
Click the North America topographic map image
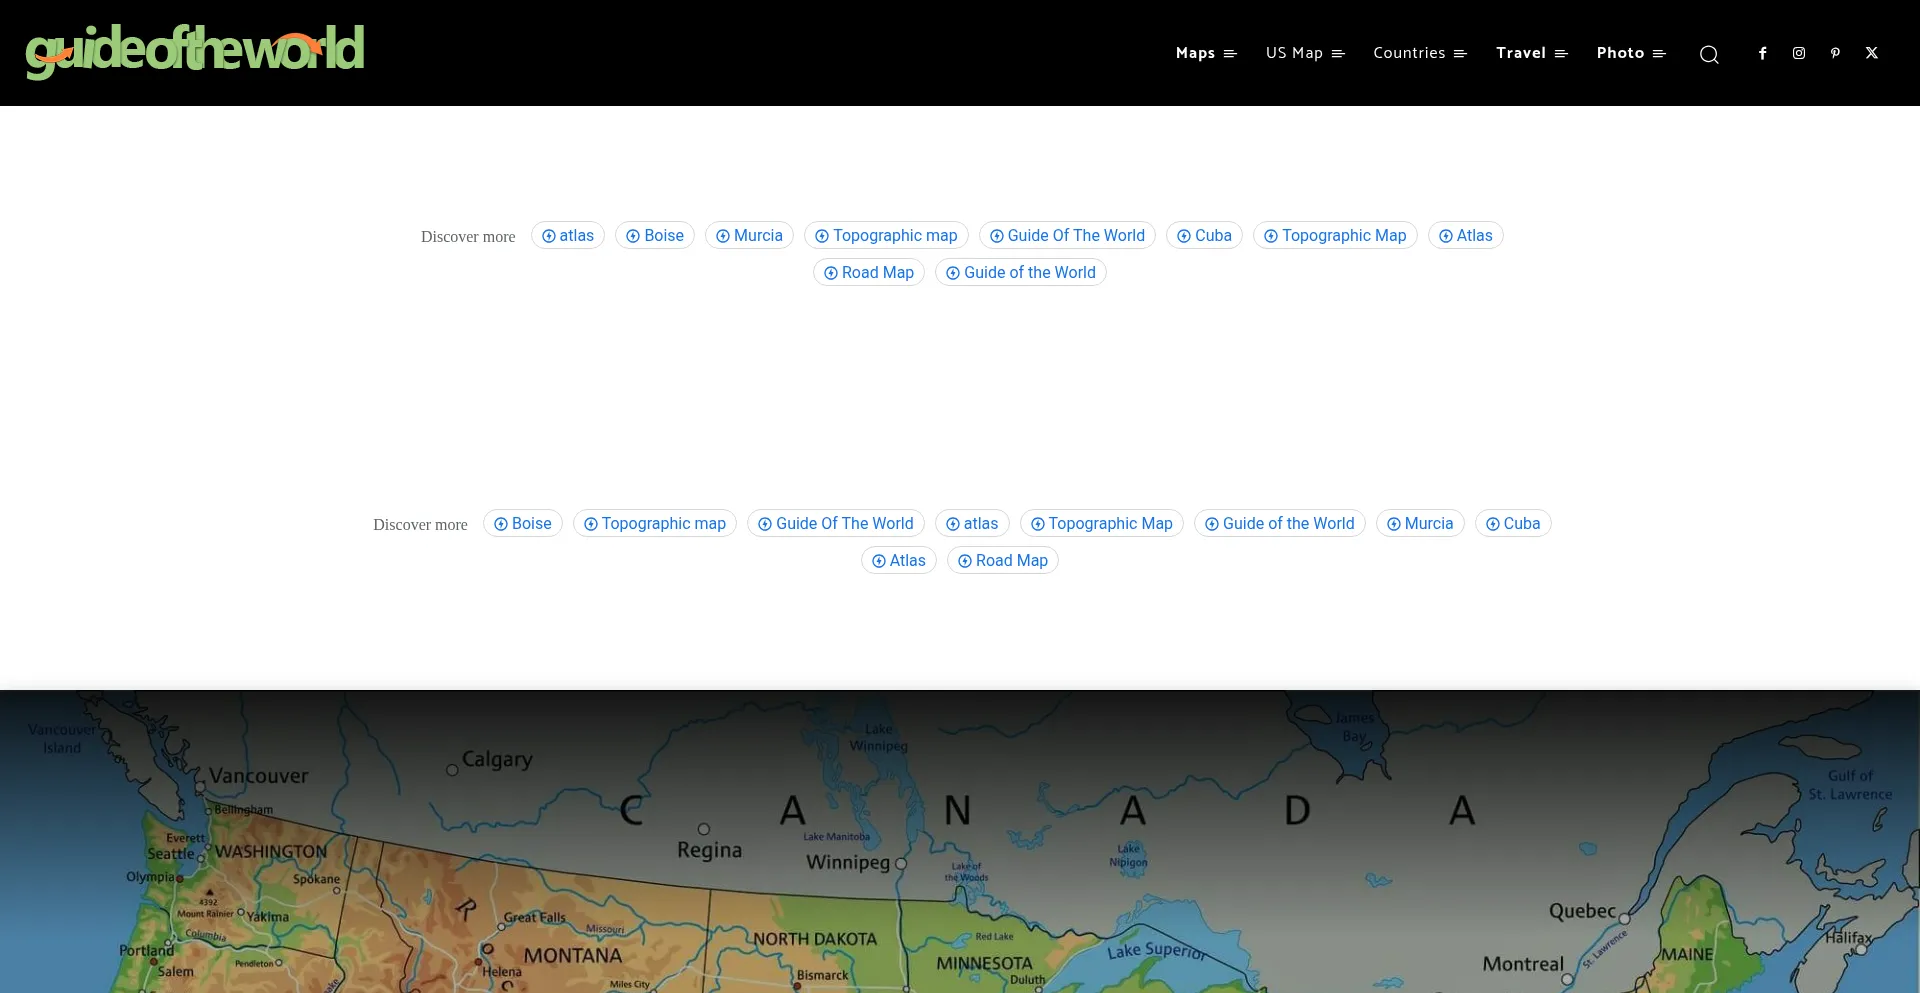(x=960, y=850)
